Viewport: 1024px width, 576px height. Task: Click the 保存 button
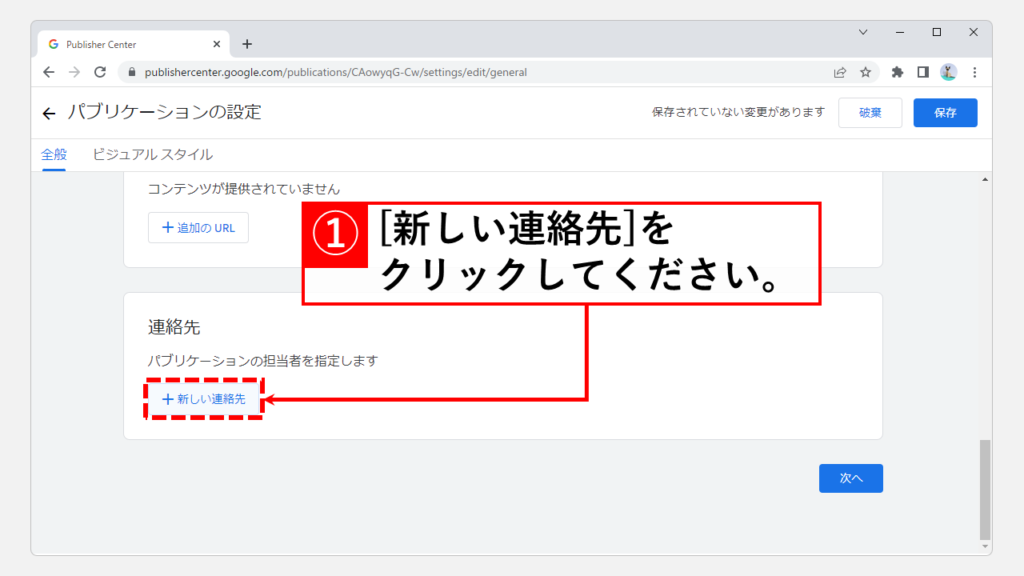coord(945,113)
